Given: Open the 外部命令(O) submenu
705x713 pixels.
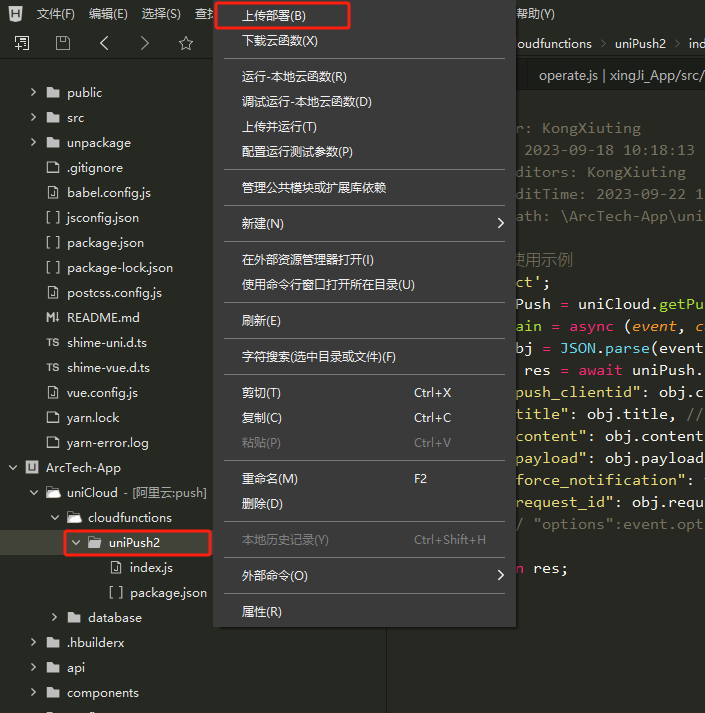Looking at the screenshot, I should [x=364, y=576].
